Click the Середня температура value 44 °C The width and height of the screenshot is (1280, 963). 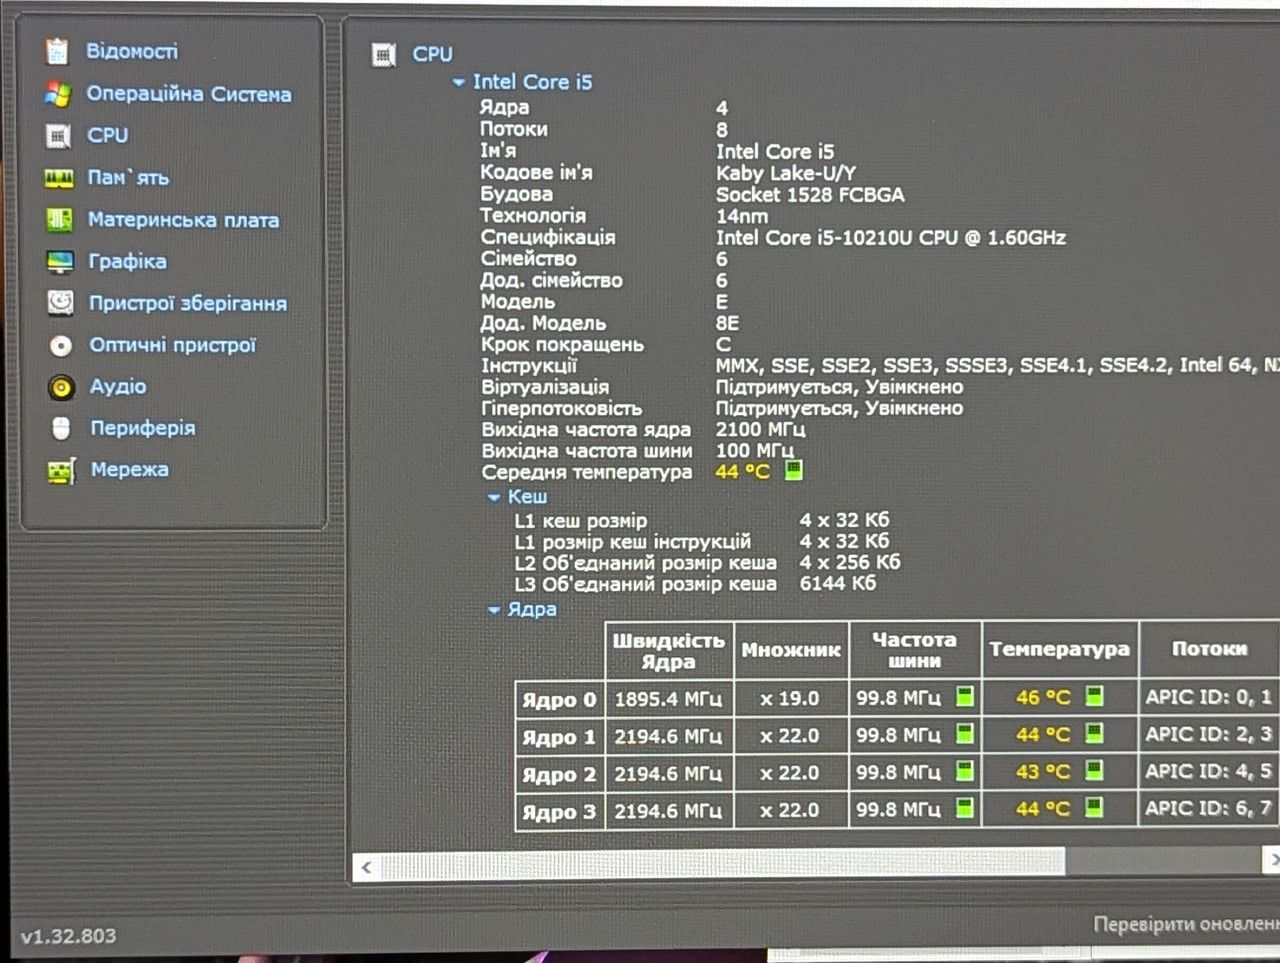tap(743, 472)
